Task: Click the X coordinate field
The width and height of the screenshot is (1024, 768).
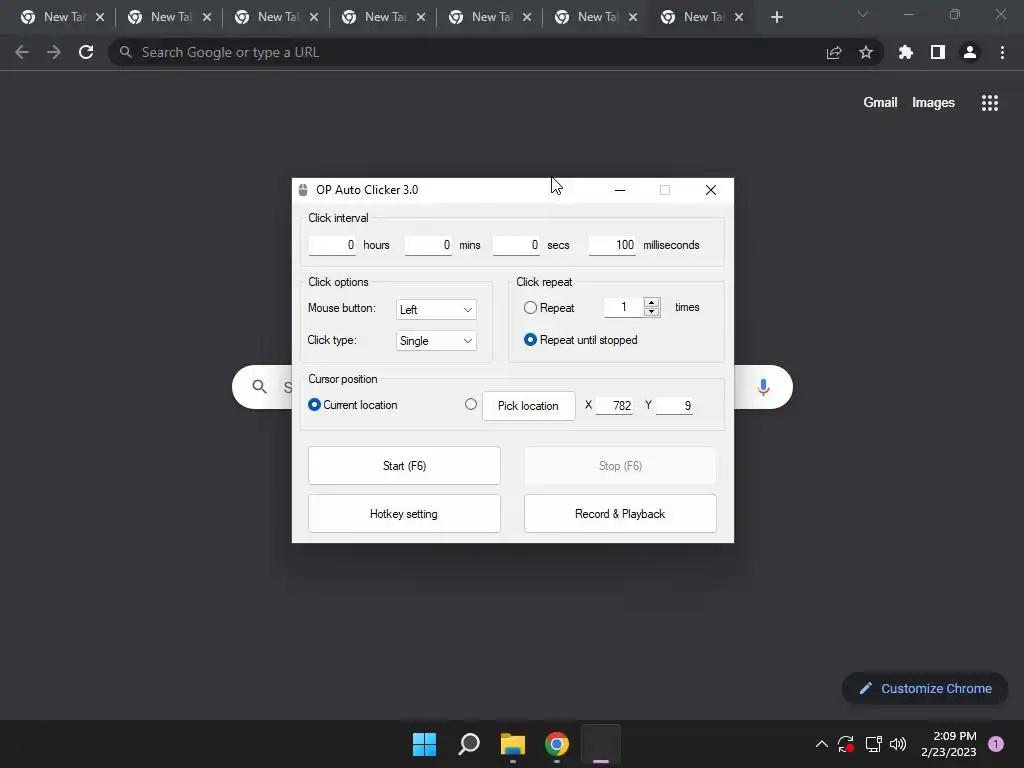Action: pos(614,406)
